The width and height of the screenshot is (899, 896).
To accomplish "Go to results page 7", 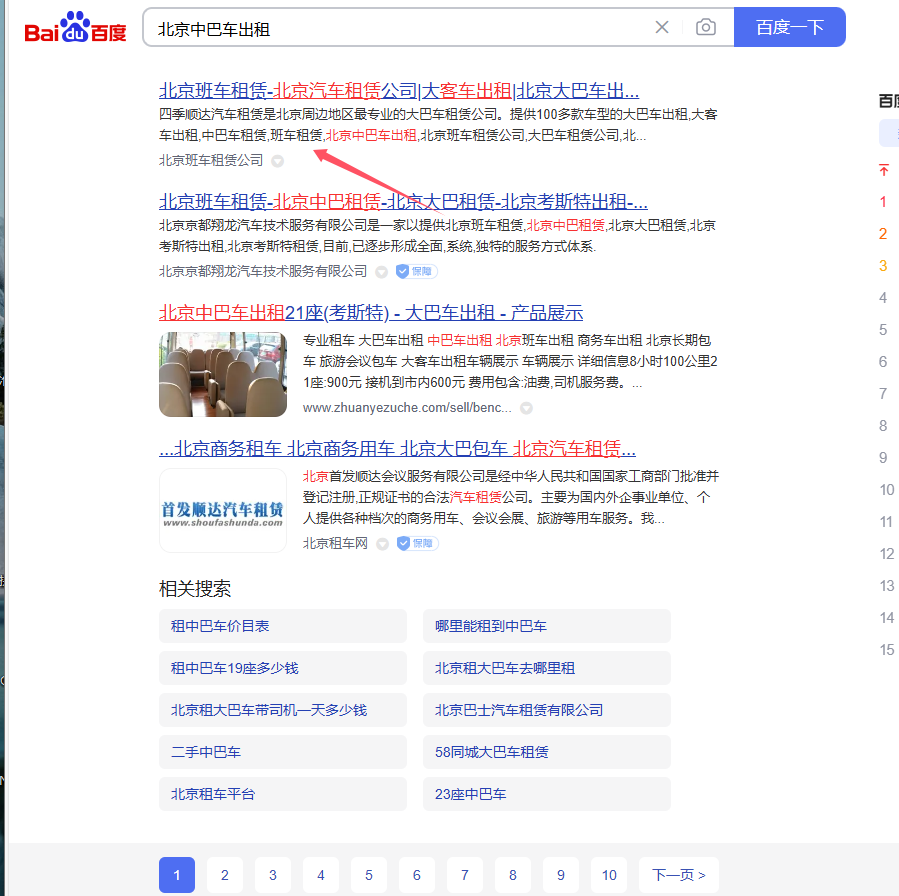I will click(x=465, y=875).
